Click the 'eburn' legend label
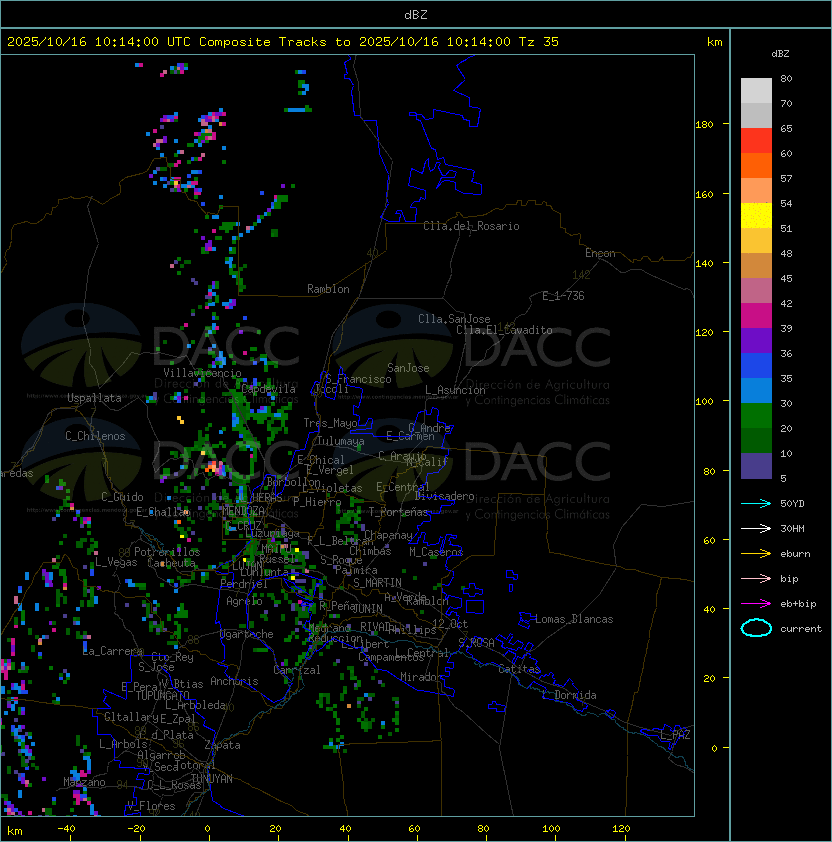Screen dimensions: 832x842 coord(795,554)
